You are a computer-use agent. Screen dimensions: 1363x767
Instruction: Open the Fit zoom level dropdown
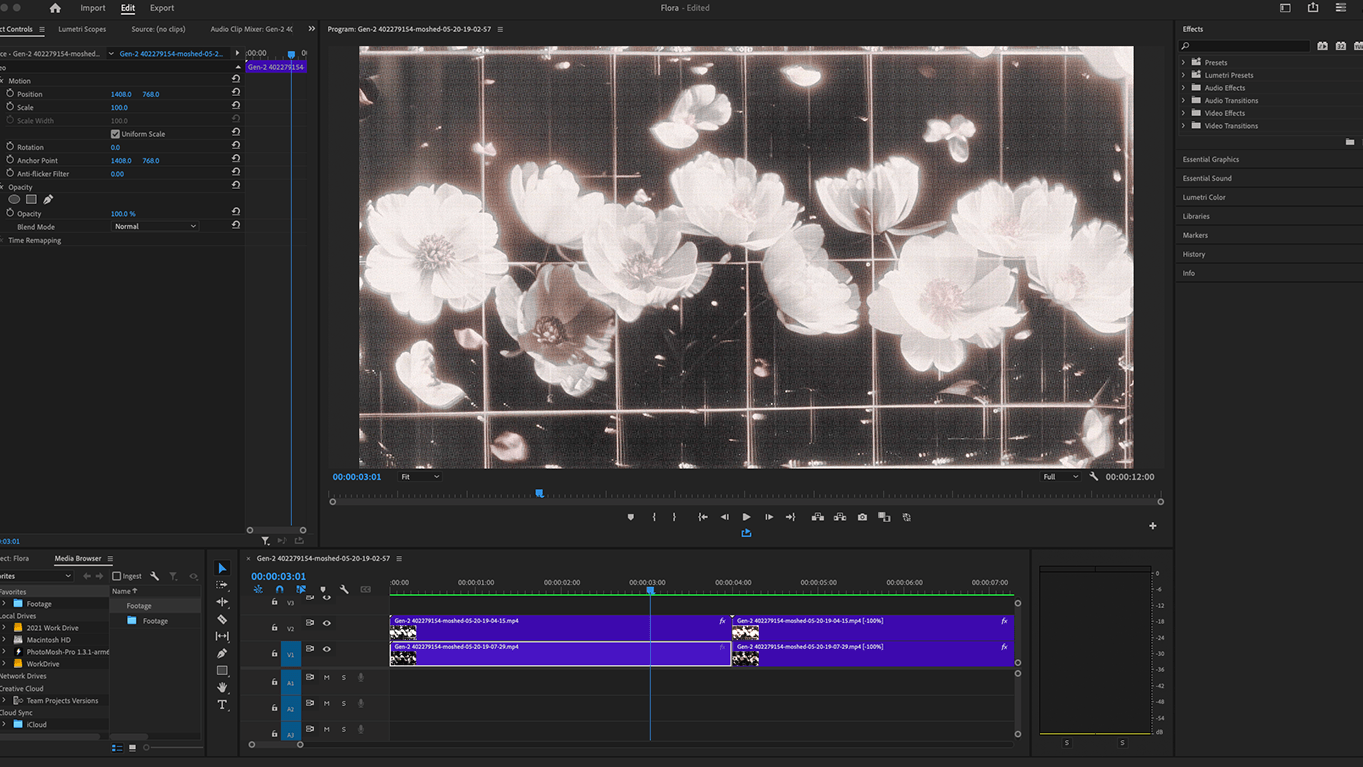pyautogui.click(x=420, y=477)
